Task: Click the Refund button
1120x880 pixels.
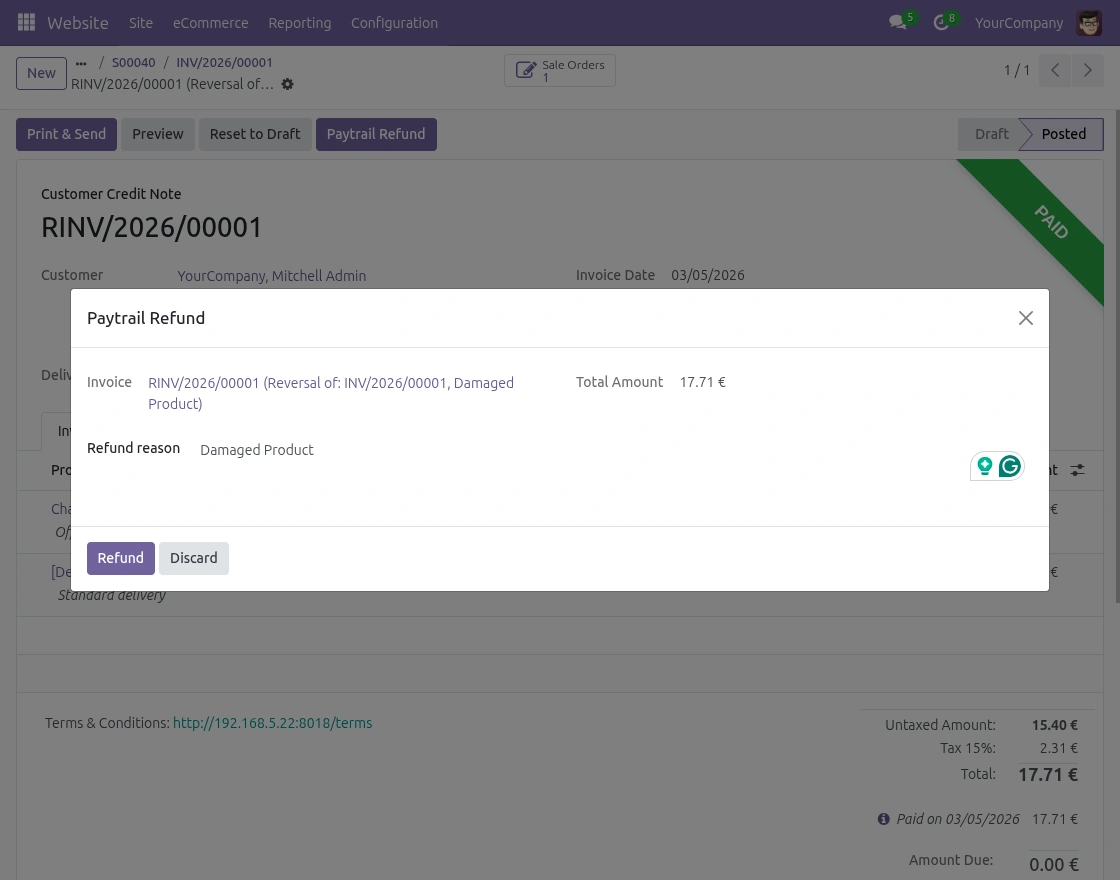Action: (x=120, y=558)
